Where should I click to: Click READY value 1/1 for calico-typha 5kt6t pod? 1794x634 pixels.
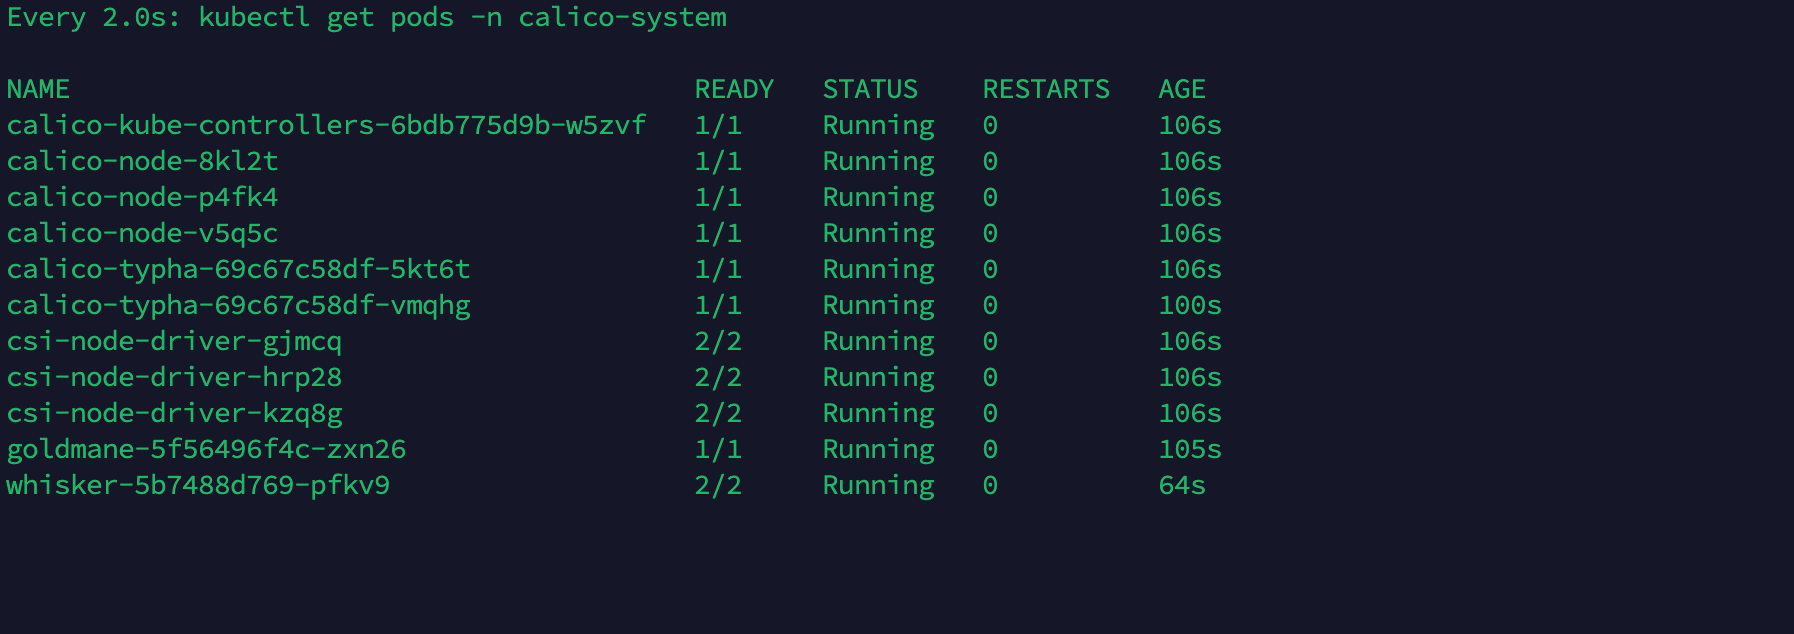(x=718, y=269)
